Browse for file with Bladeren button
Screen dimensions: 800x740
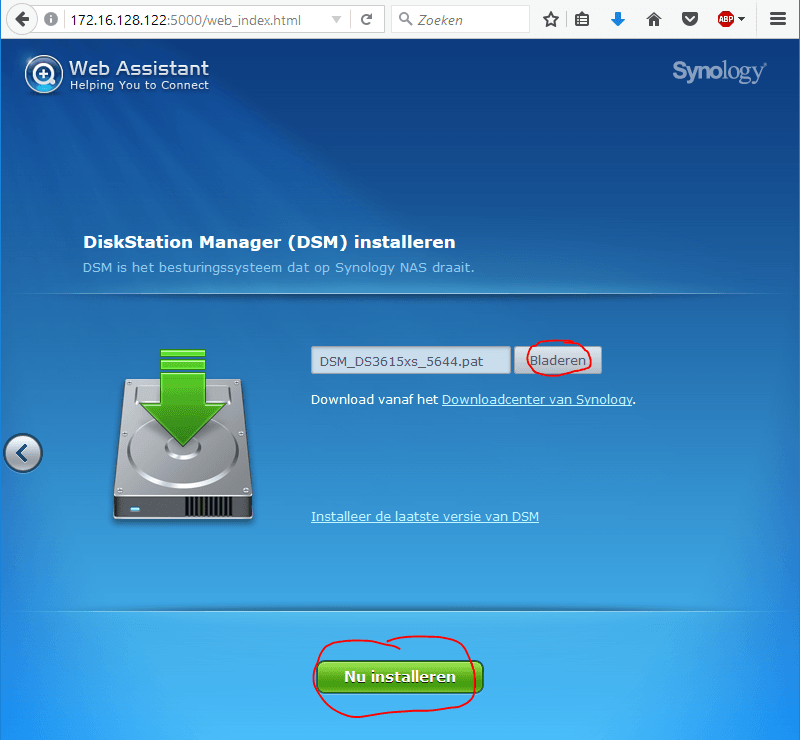click(x=558, y=360)
